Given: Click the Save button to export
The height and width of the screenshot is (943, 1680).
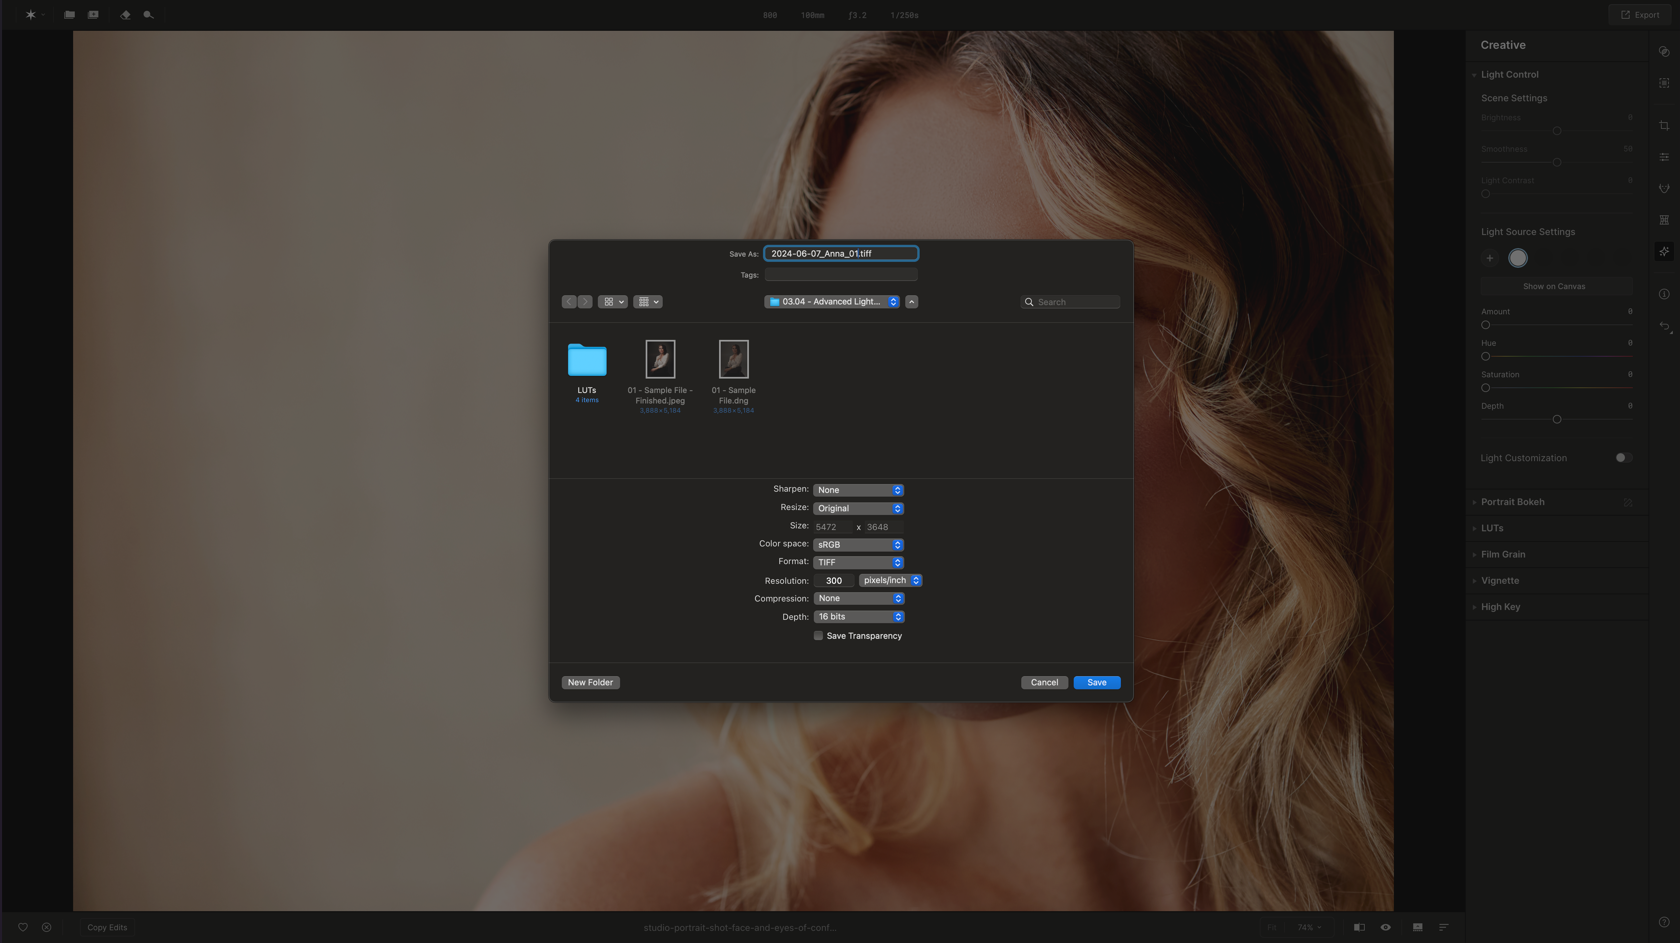Looking at the screenshot, I should click(x=1096, y=682).
